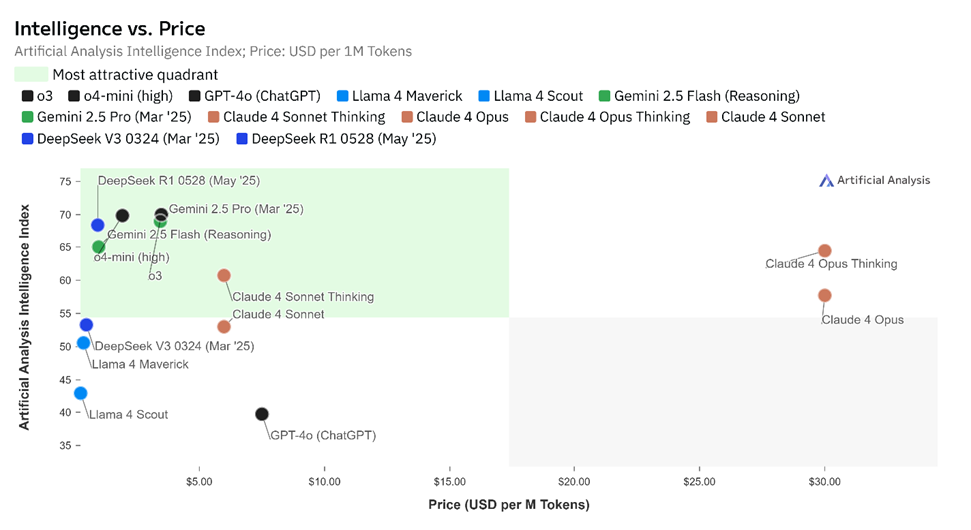
Task: Toggle the o3 legend entry
Action: [38, 96]
